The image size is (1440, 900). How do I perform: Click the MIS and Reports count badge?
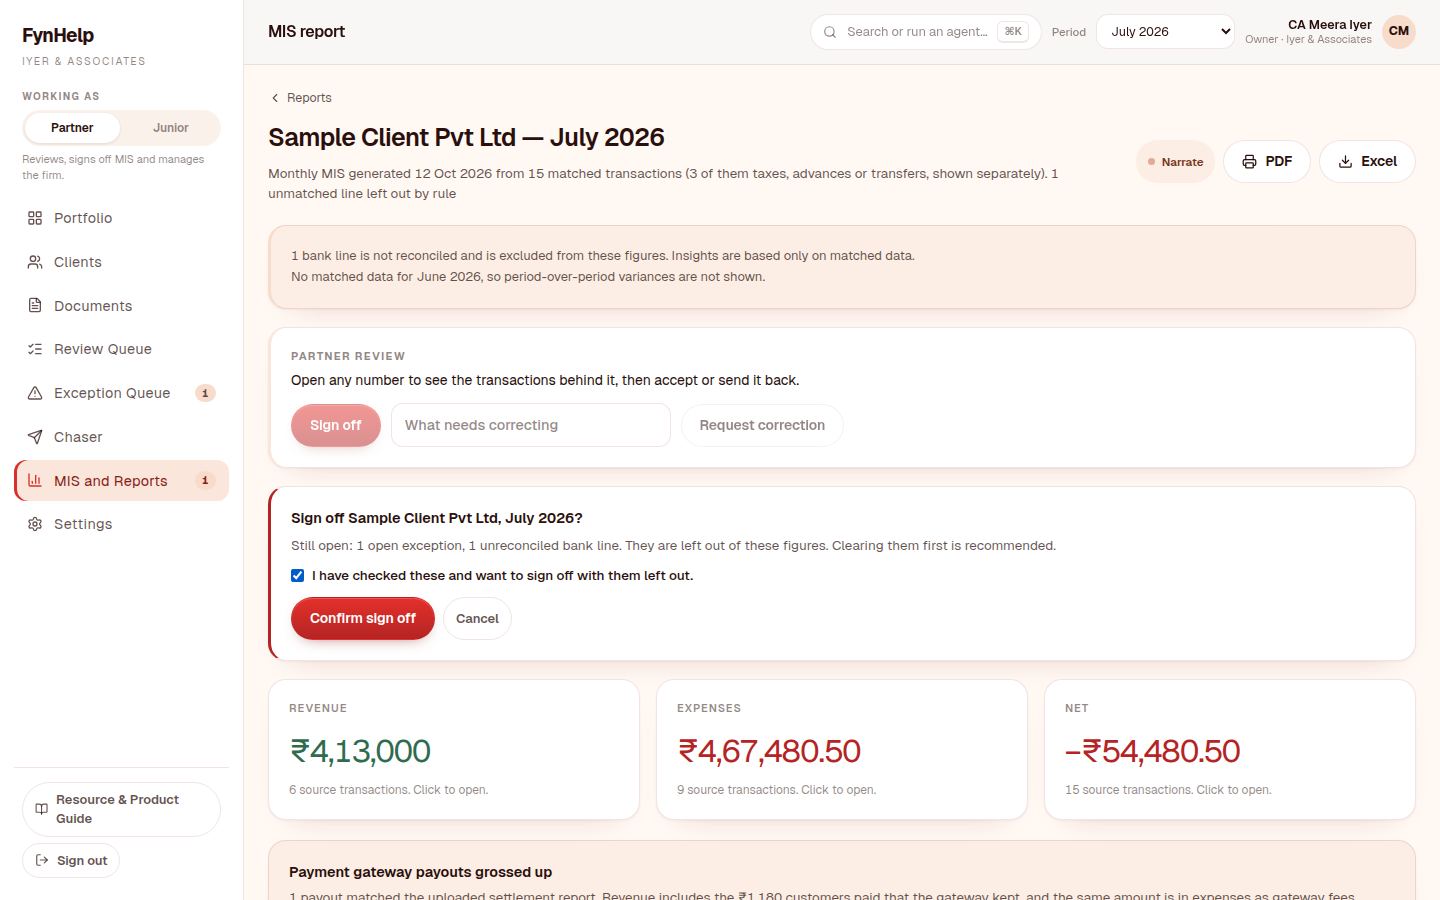click(205, 481)
